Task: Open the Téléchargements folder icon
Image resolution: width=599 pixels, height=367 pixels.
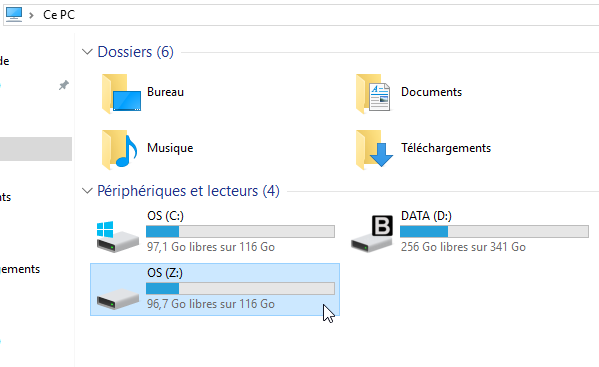Action: pyautogui.click(x=374, y=150)
